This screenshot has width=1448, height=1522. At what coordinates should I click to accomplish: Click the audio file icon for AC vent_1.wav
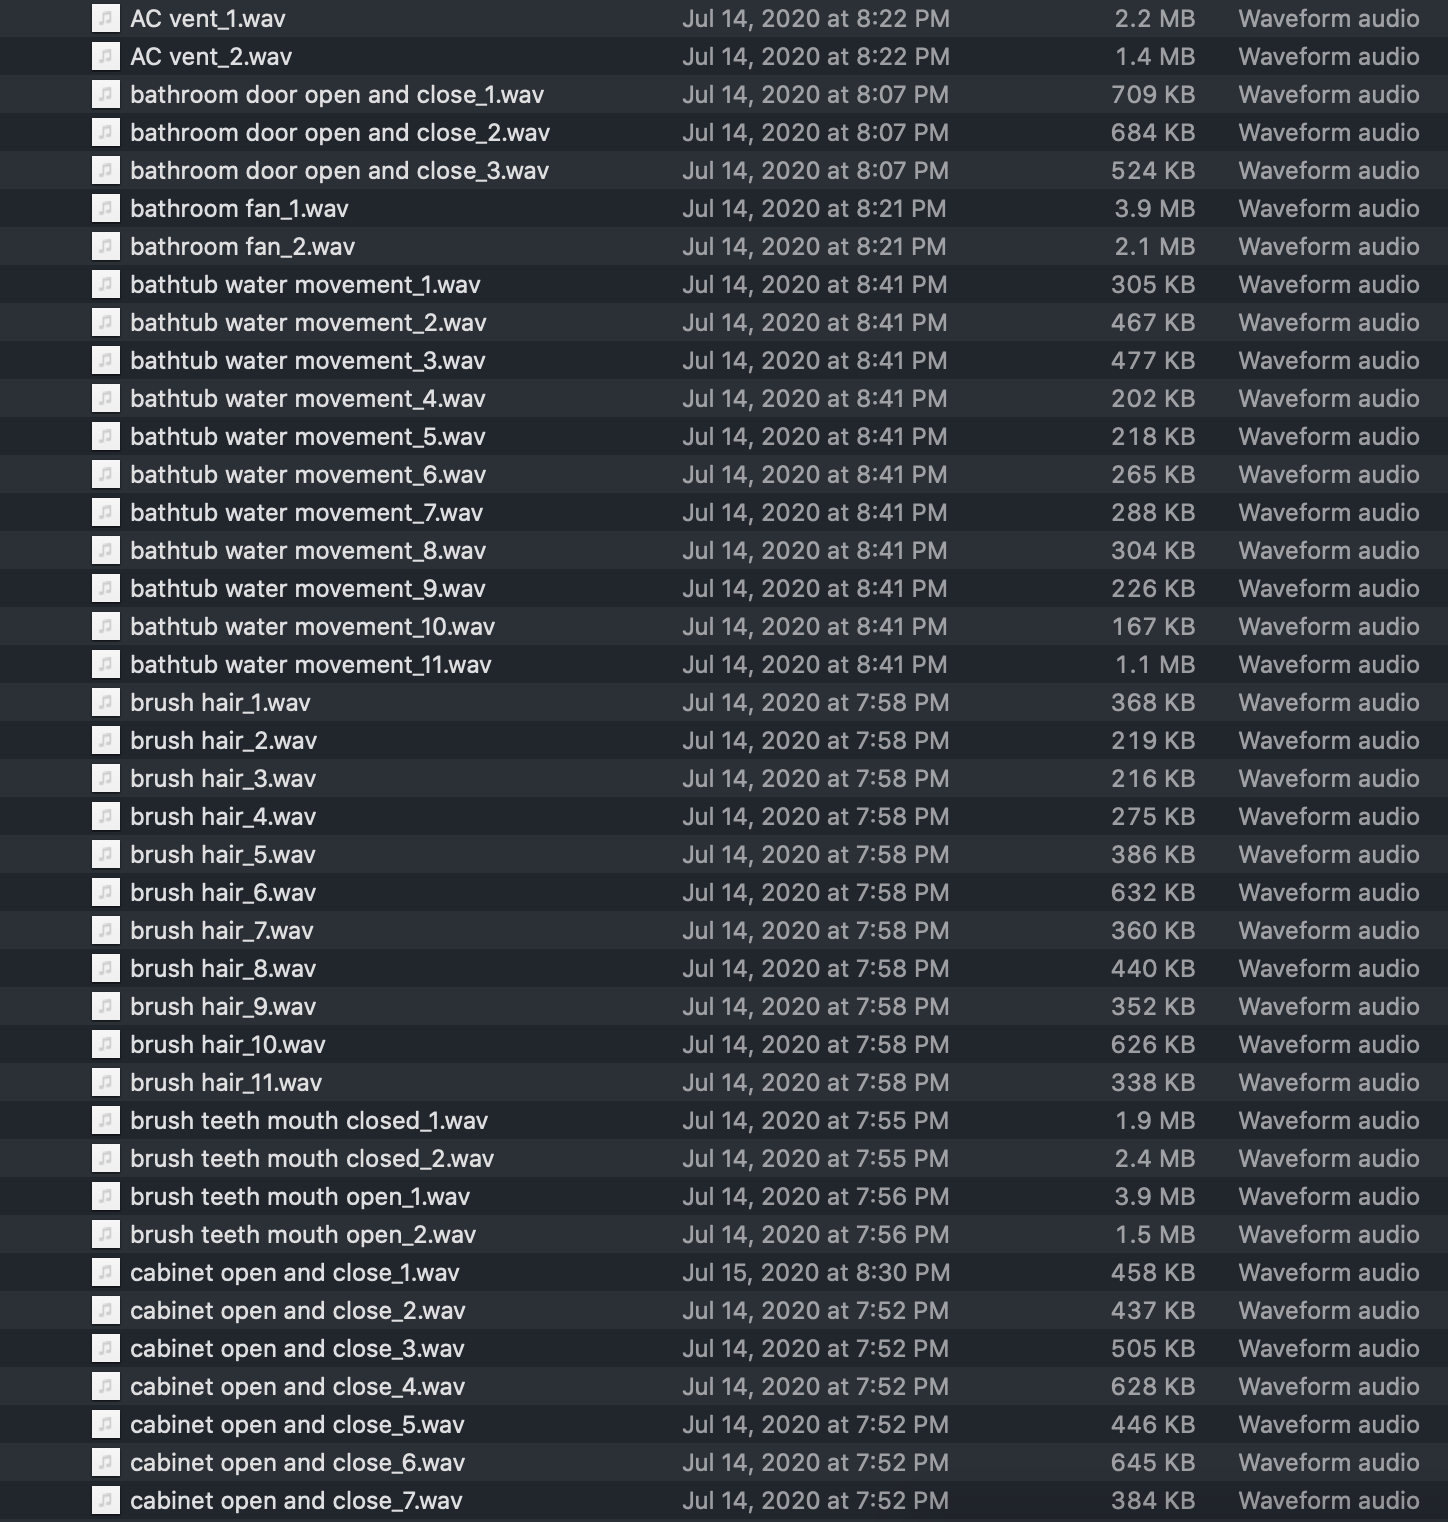pos(105,19)
